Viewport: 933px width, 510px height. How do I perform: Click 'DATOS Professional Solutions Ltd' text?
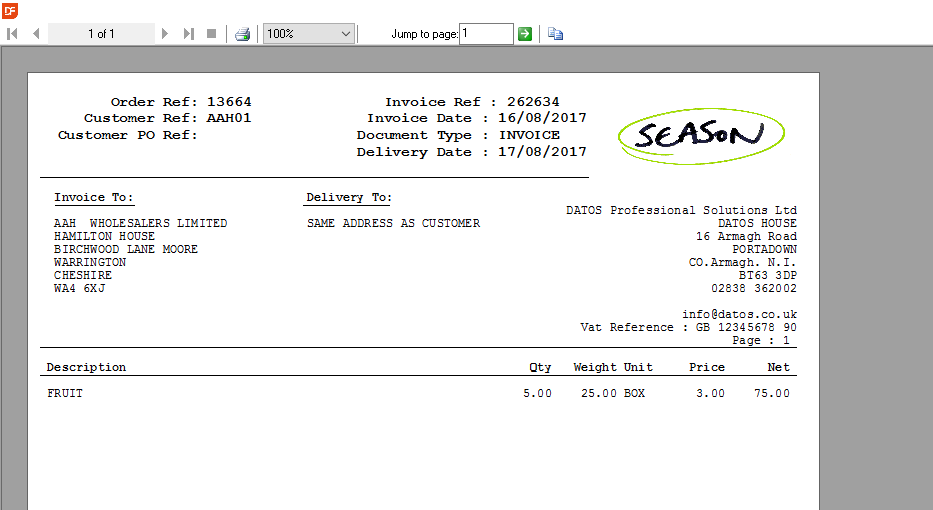pos(681,210)
